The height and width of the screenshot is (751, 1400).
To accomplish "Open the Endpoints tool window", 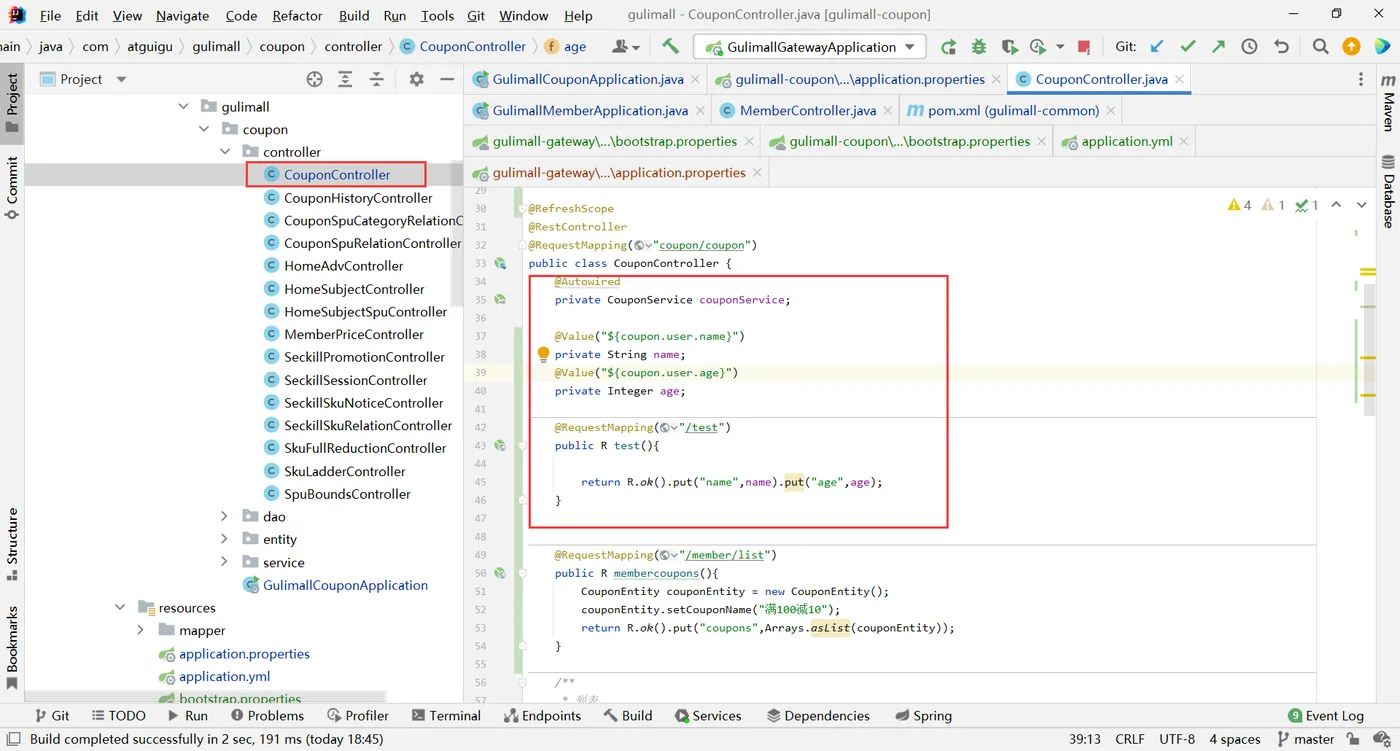I will 542,715.
